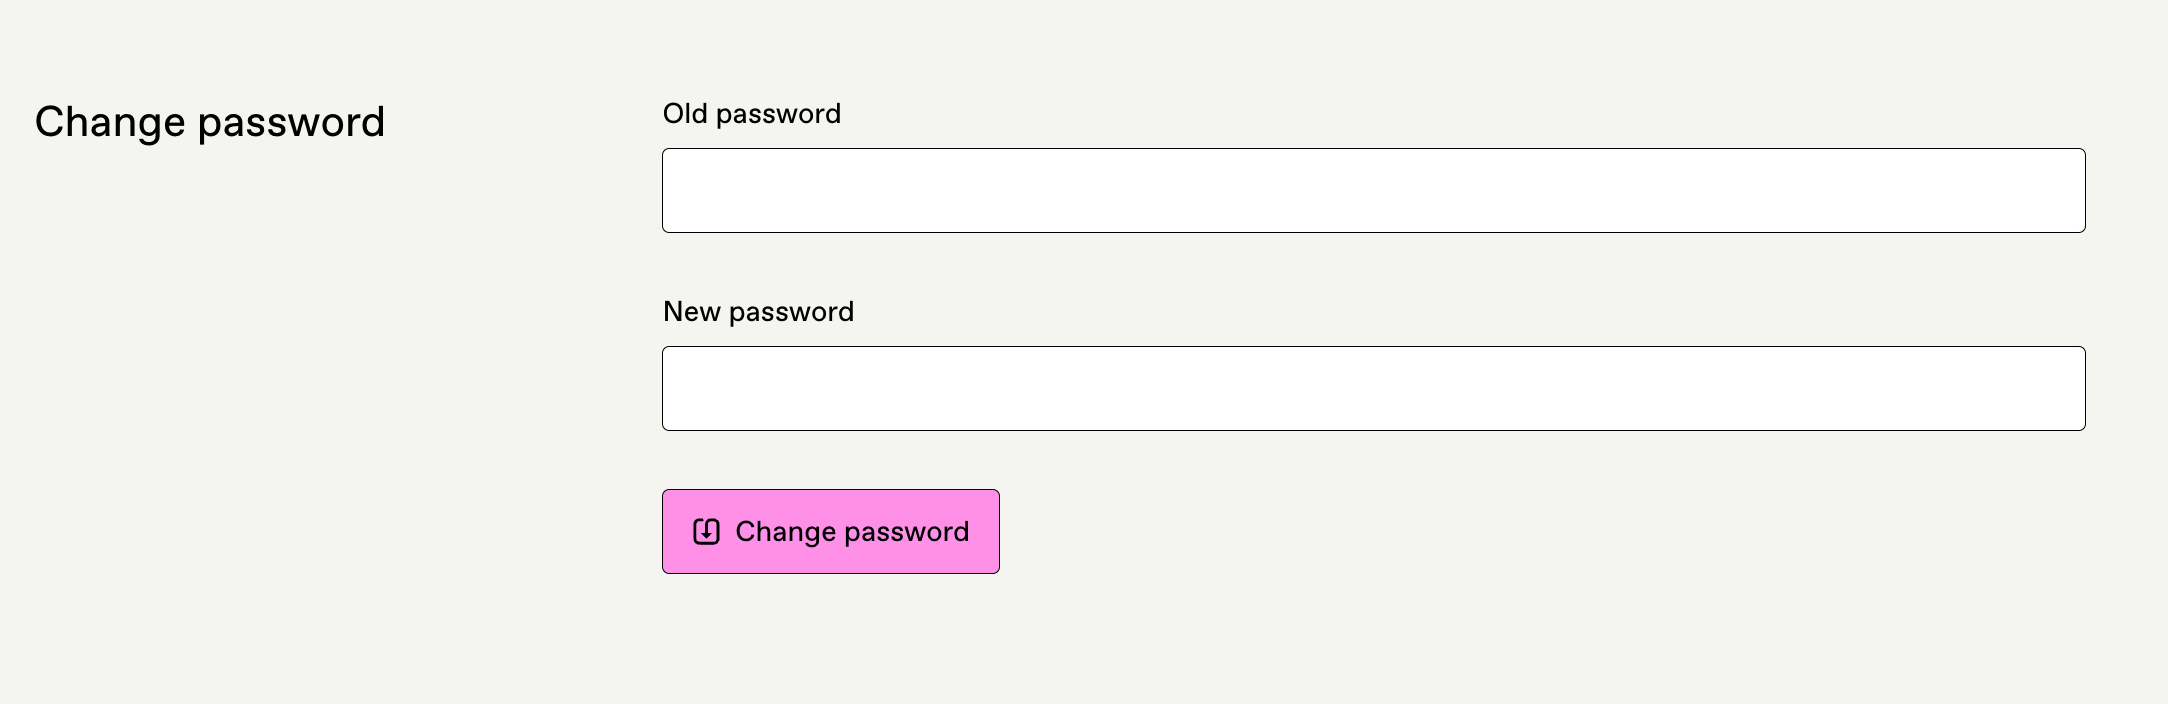This screenshot has width=2168, height=704.
Task: Click the download-arrow icon on the pink button
Action: tap(706, 531)
